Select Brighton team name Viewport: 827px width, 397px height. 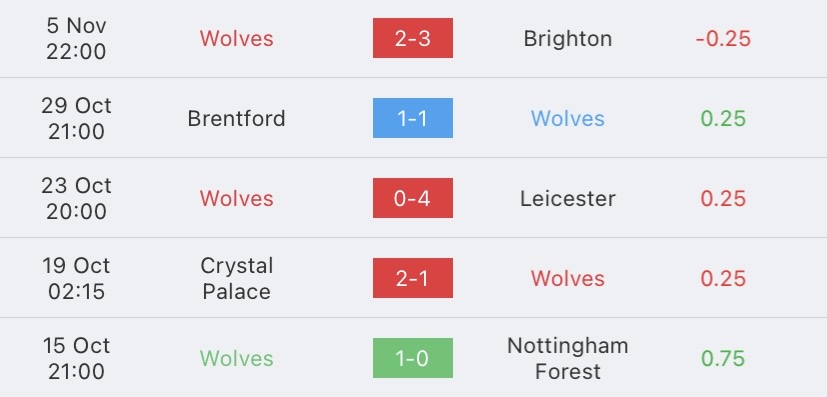[x=568, y=39]
